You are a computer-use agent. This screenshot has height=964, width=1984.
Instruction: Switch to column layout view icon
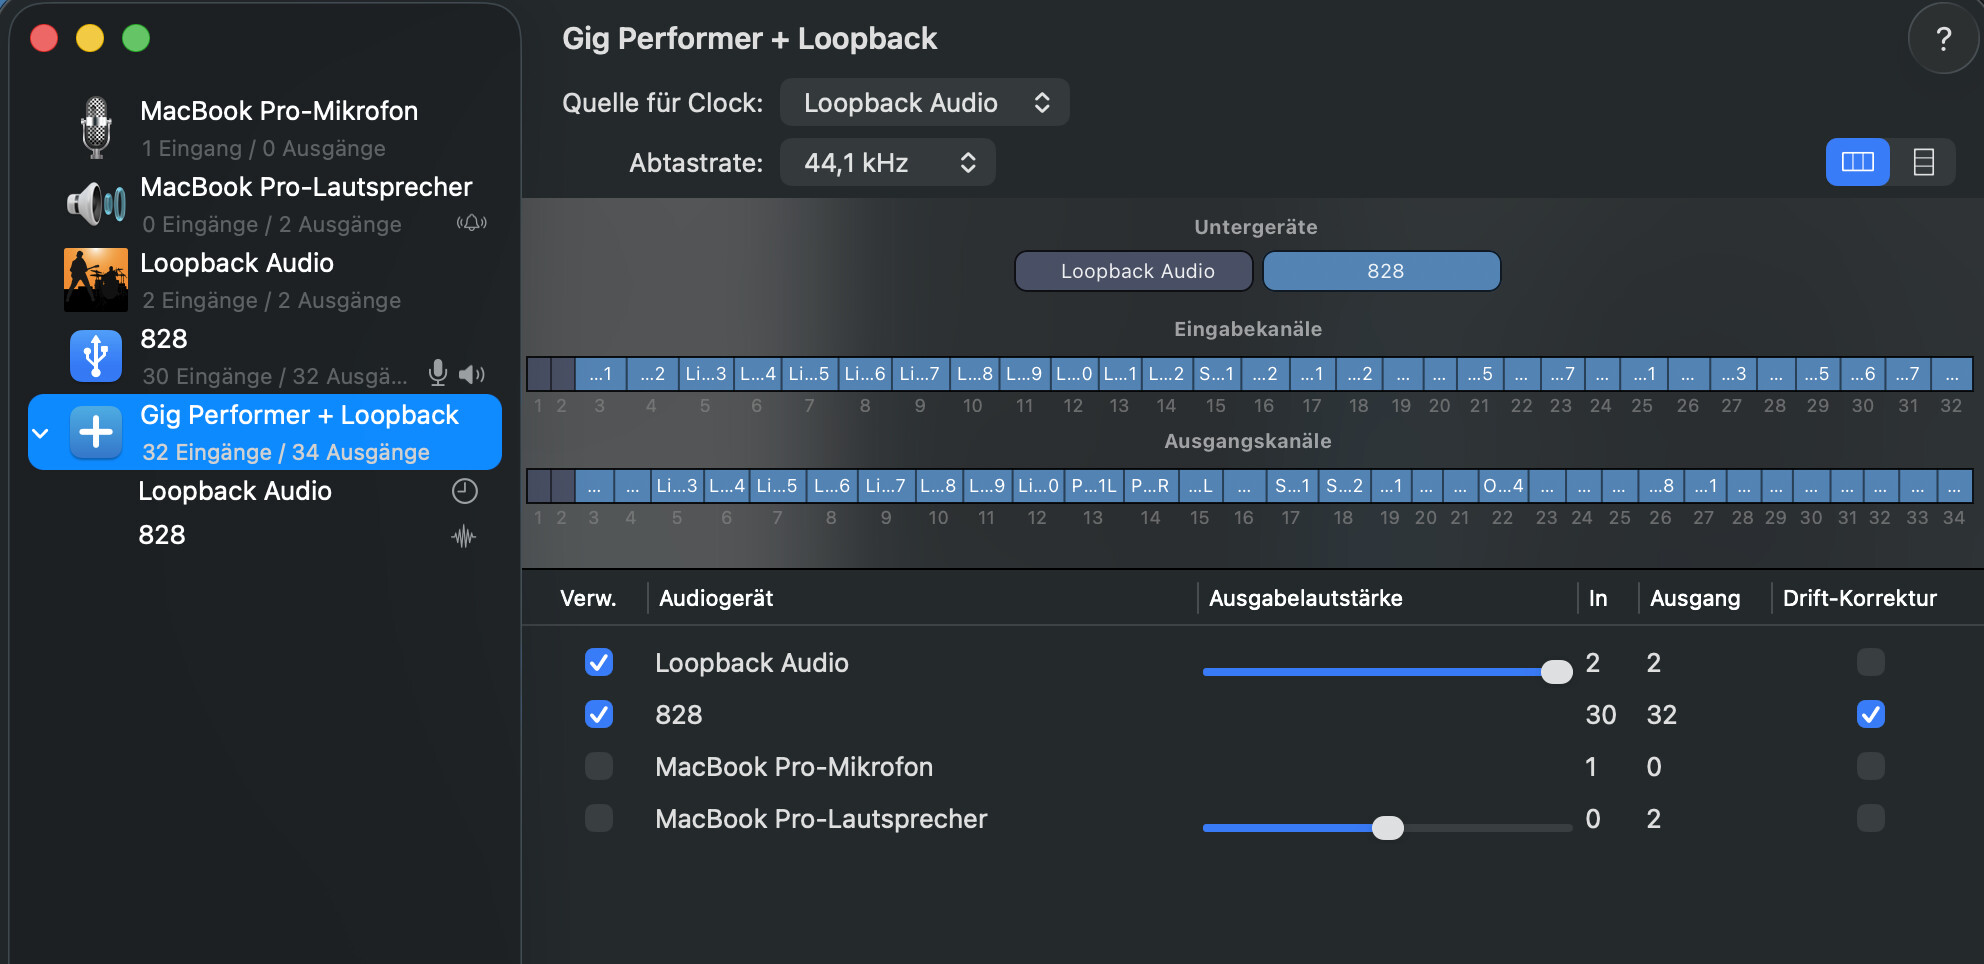[1857, 162]
